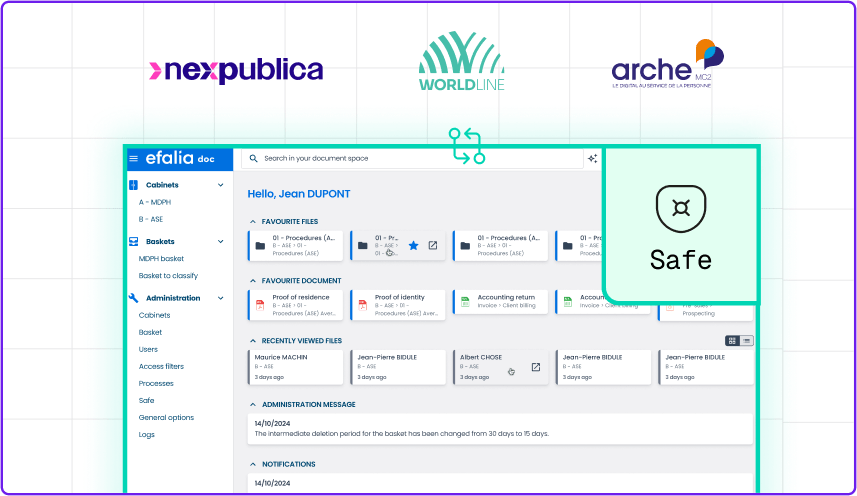This screenshot has height=496, width=857.
Task: Open the Accounting return document card
Action: pyautogui.click(x=501, y=302)
